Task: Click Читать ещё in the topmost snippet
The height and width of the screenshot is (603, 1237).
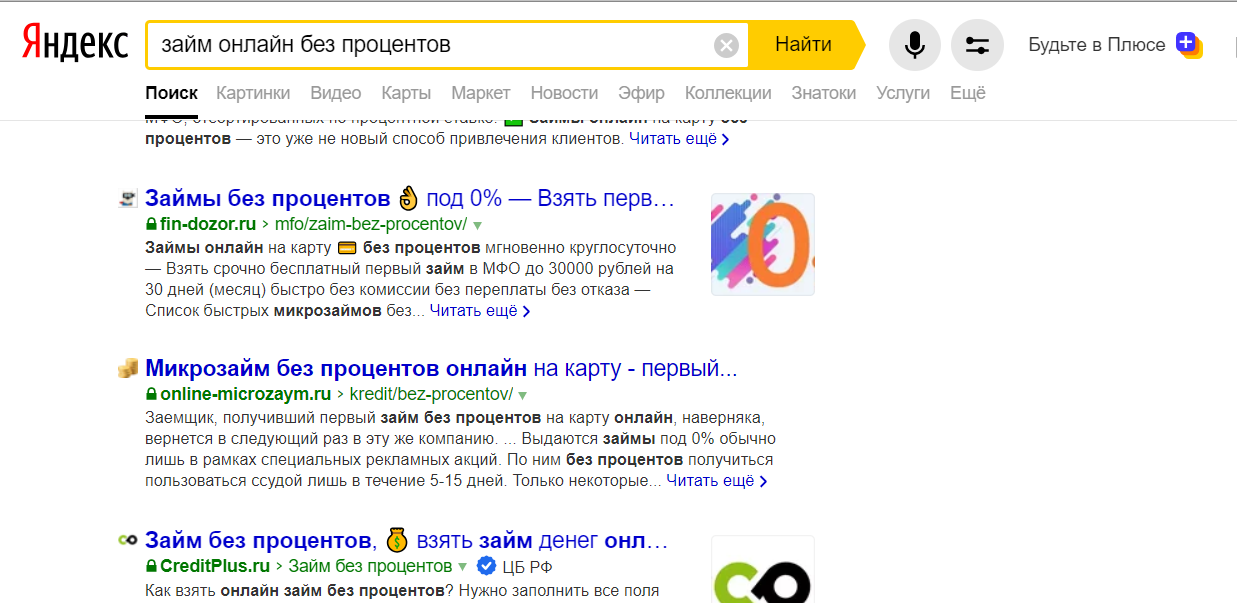Action: point(679,139)
